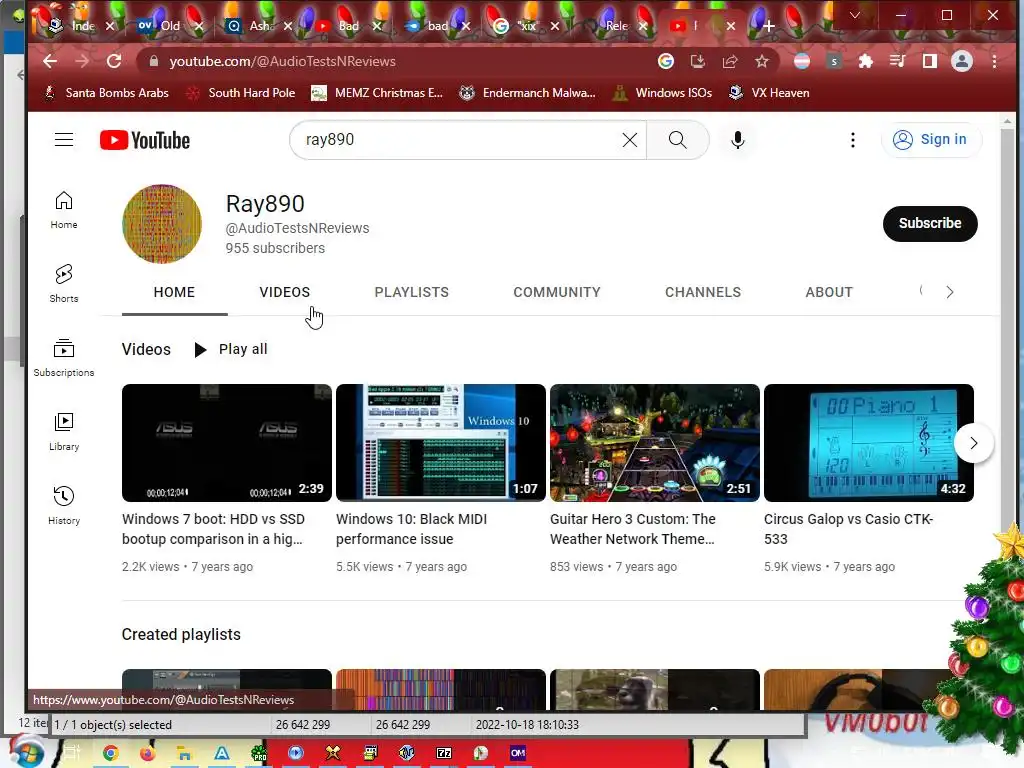
Task: Switch to the HOME channel tab
Action: 174,292
